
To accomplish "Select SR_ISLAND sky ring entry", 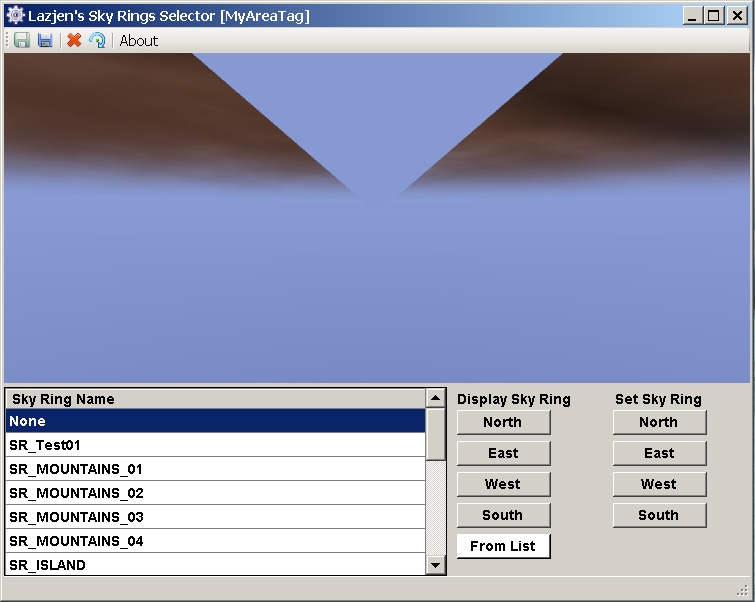I will (215, 565).
